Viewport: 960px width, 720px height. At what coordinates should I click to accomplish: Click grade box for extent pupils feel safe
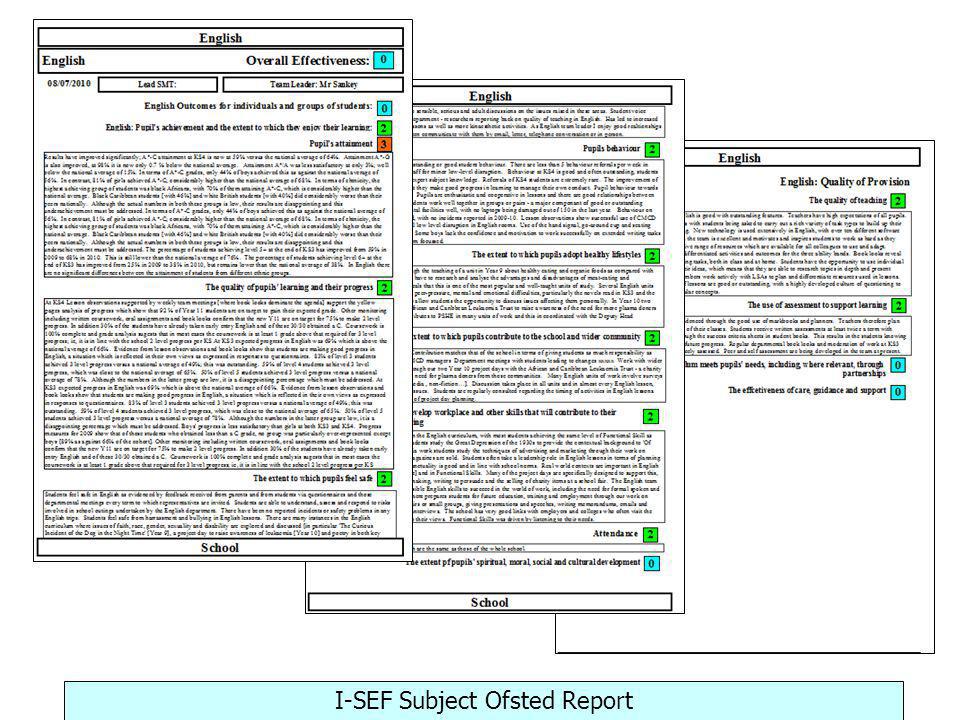pos(384,479)
